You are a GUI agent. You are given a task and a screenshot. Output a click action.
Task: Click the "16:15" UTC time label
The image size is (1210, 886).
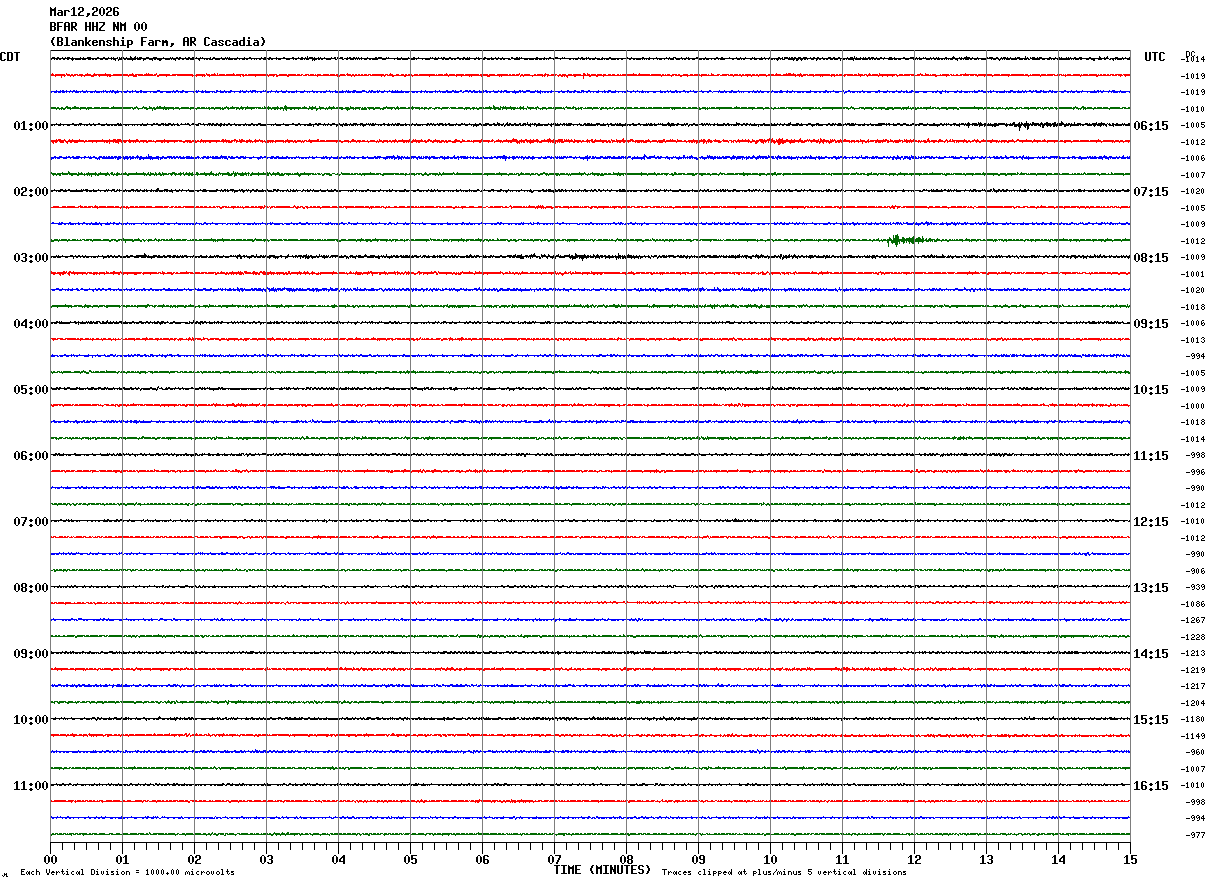[1150, 786]
